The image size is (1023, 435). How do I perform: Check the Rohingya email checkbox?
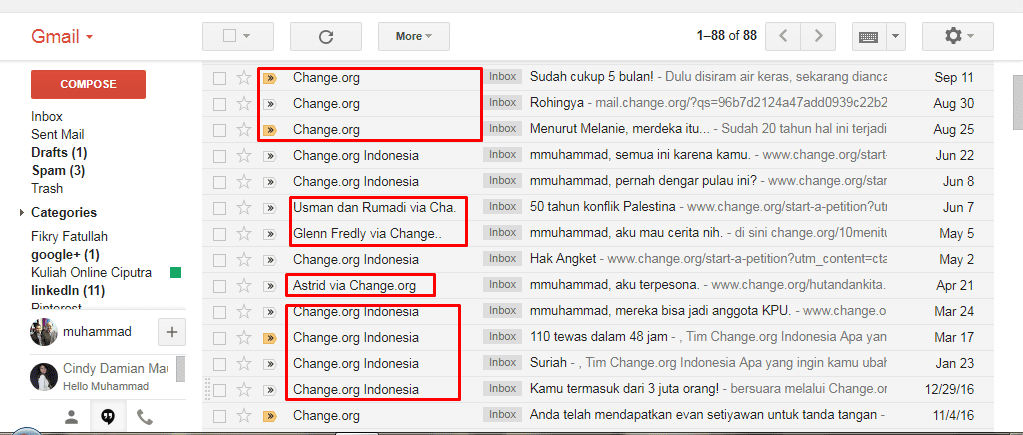[x=219, y=104]
